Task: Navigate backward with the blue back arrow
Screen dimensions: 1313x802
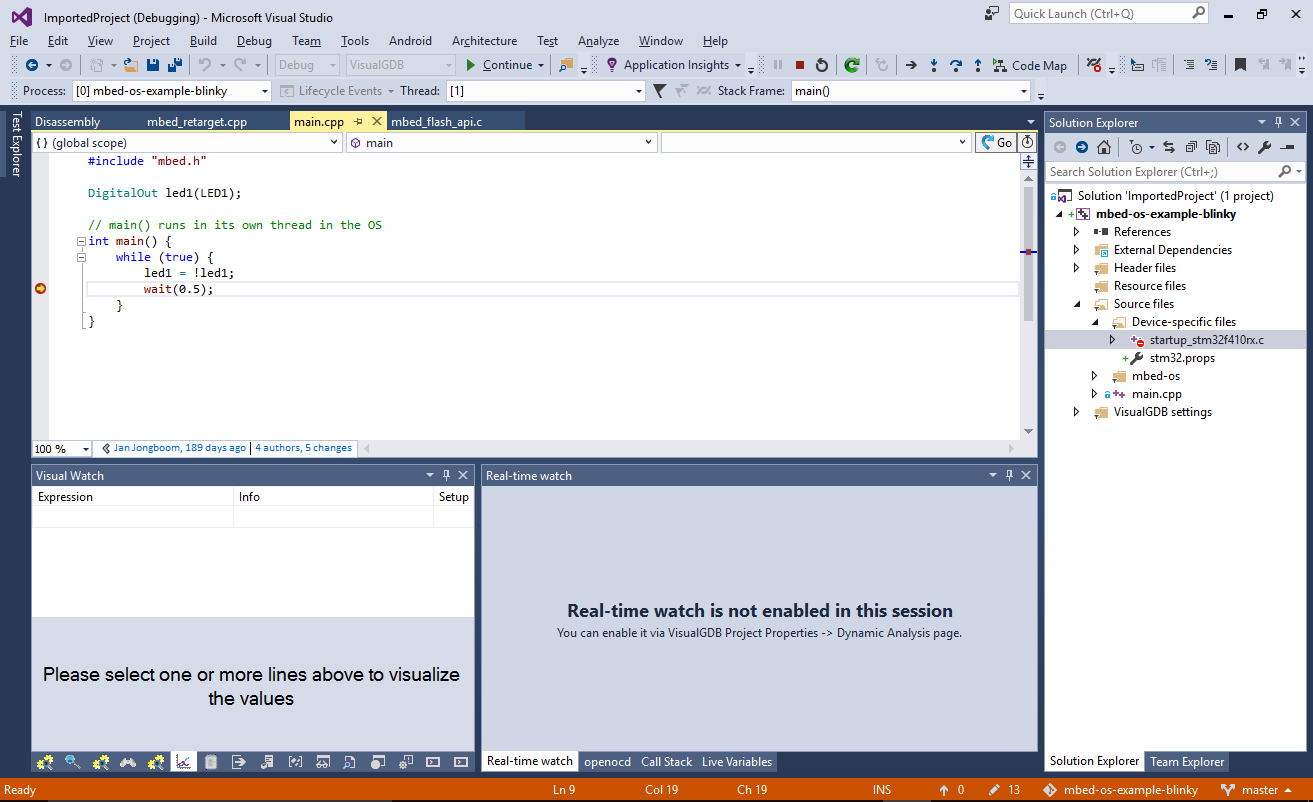Action: click(32, 65)
